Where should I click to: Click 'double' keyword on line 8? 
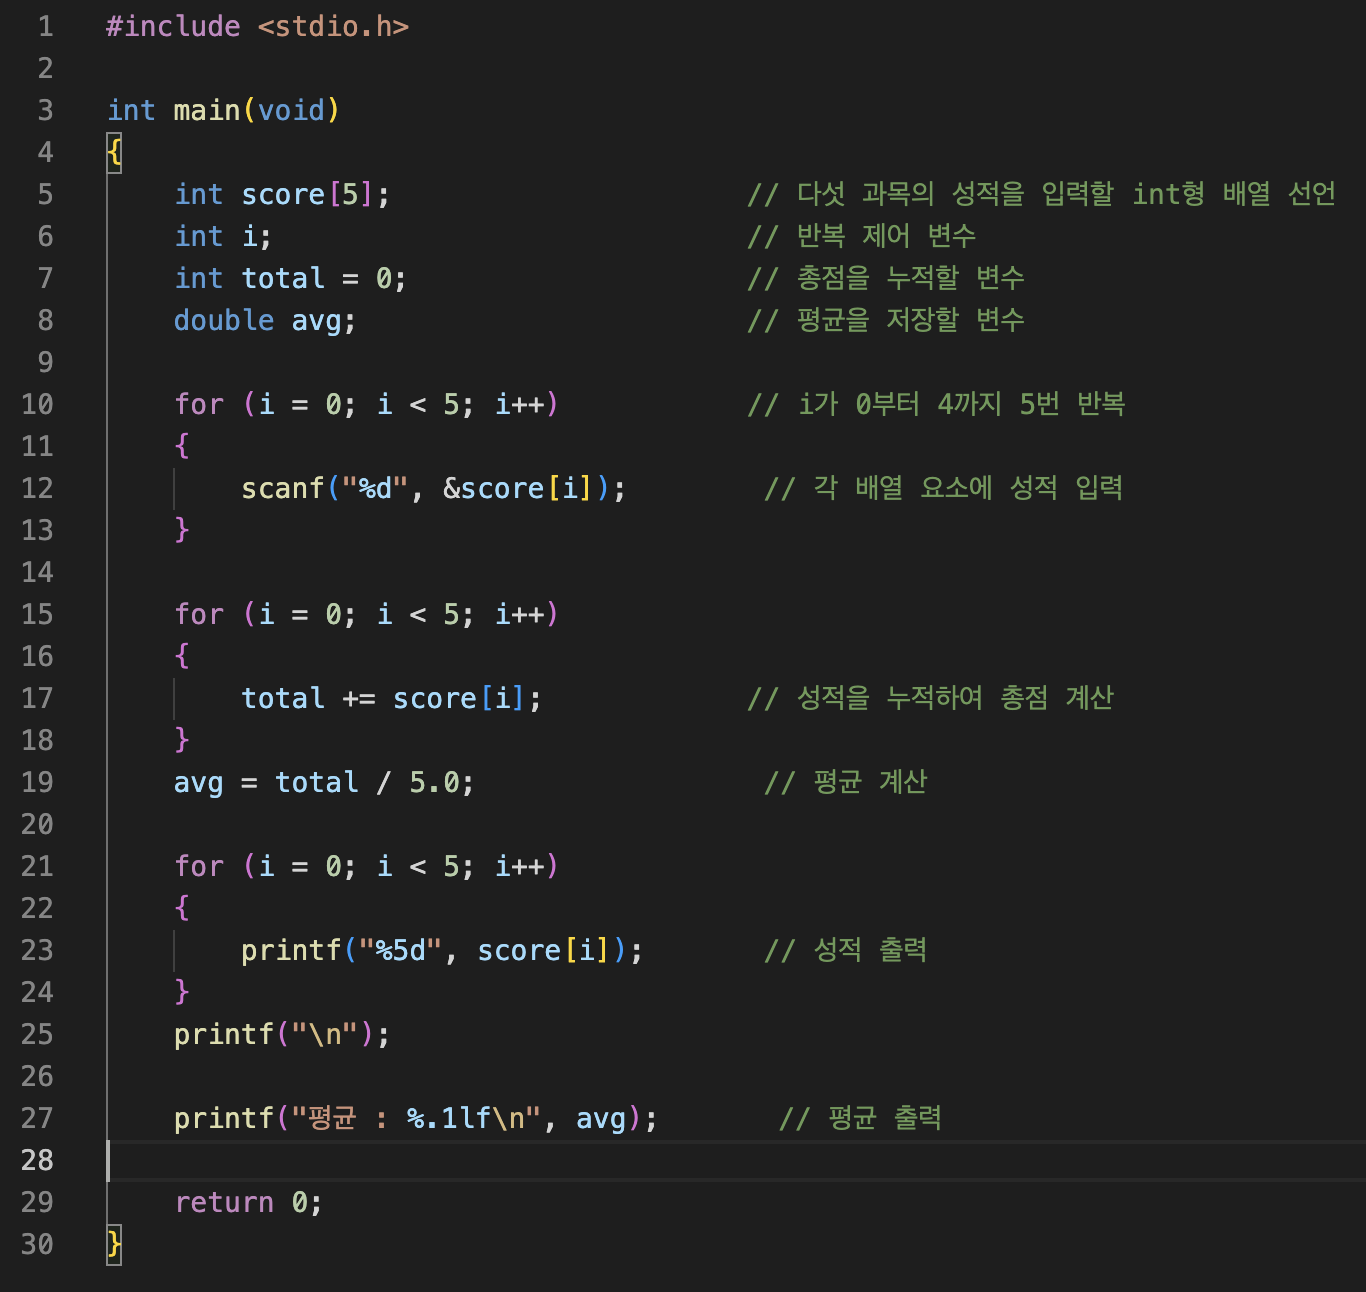pyautogui.click(x=224, y=320)
